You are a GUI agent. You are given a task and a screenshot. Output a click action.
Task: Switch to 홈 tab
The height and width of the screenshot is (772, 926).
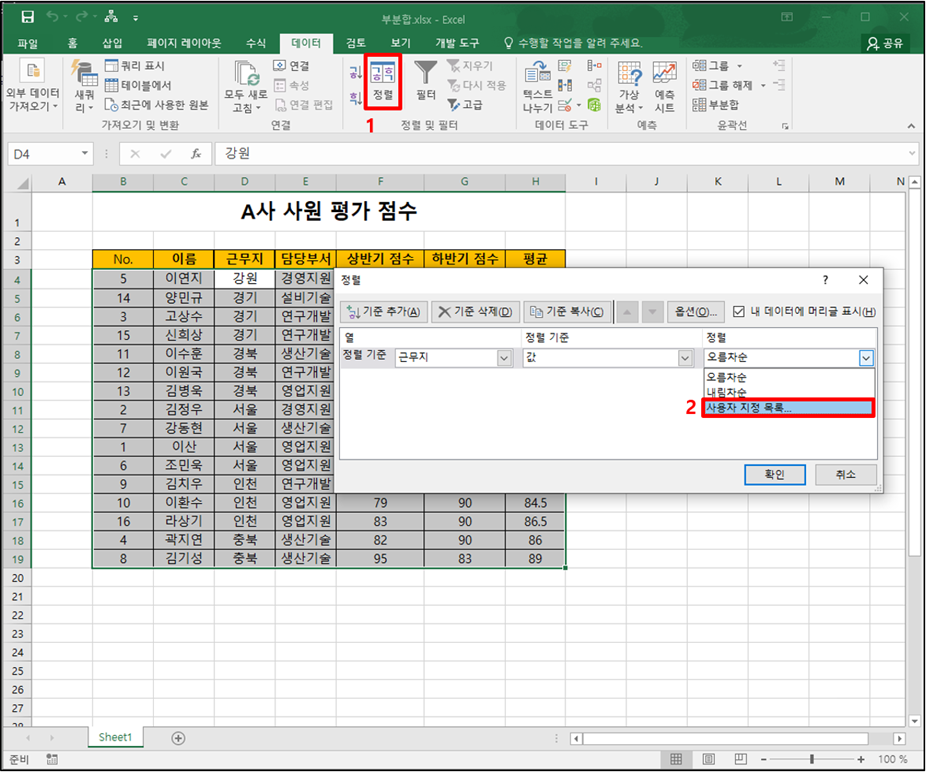[73, 43]
